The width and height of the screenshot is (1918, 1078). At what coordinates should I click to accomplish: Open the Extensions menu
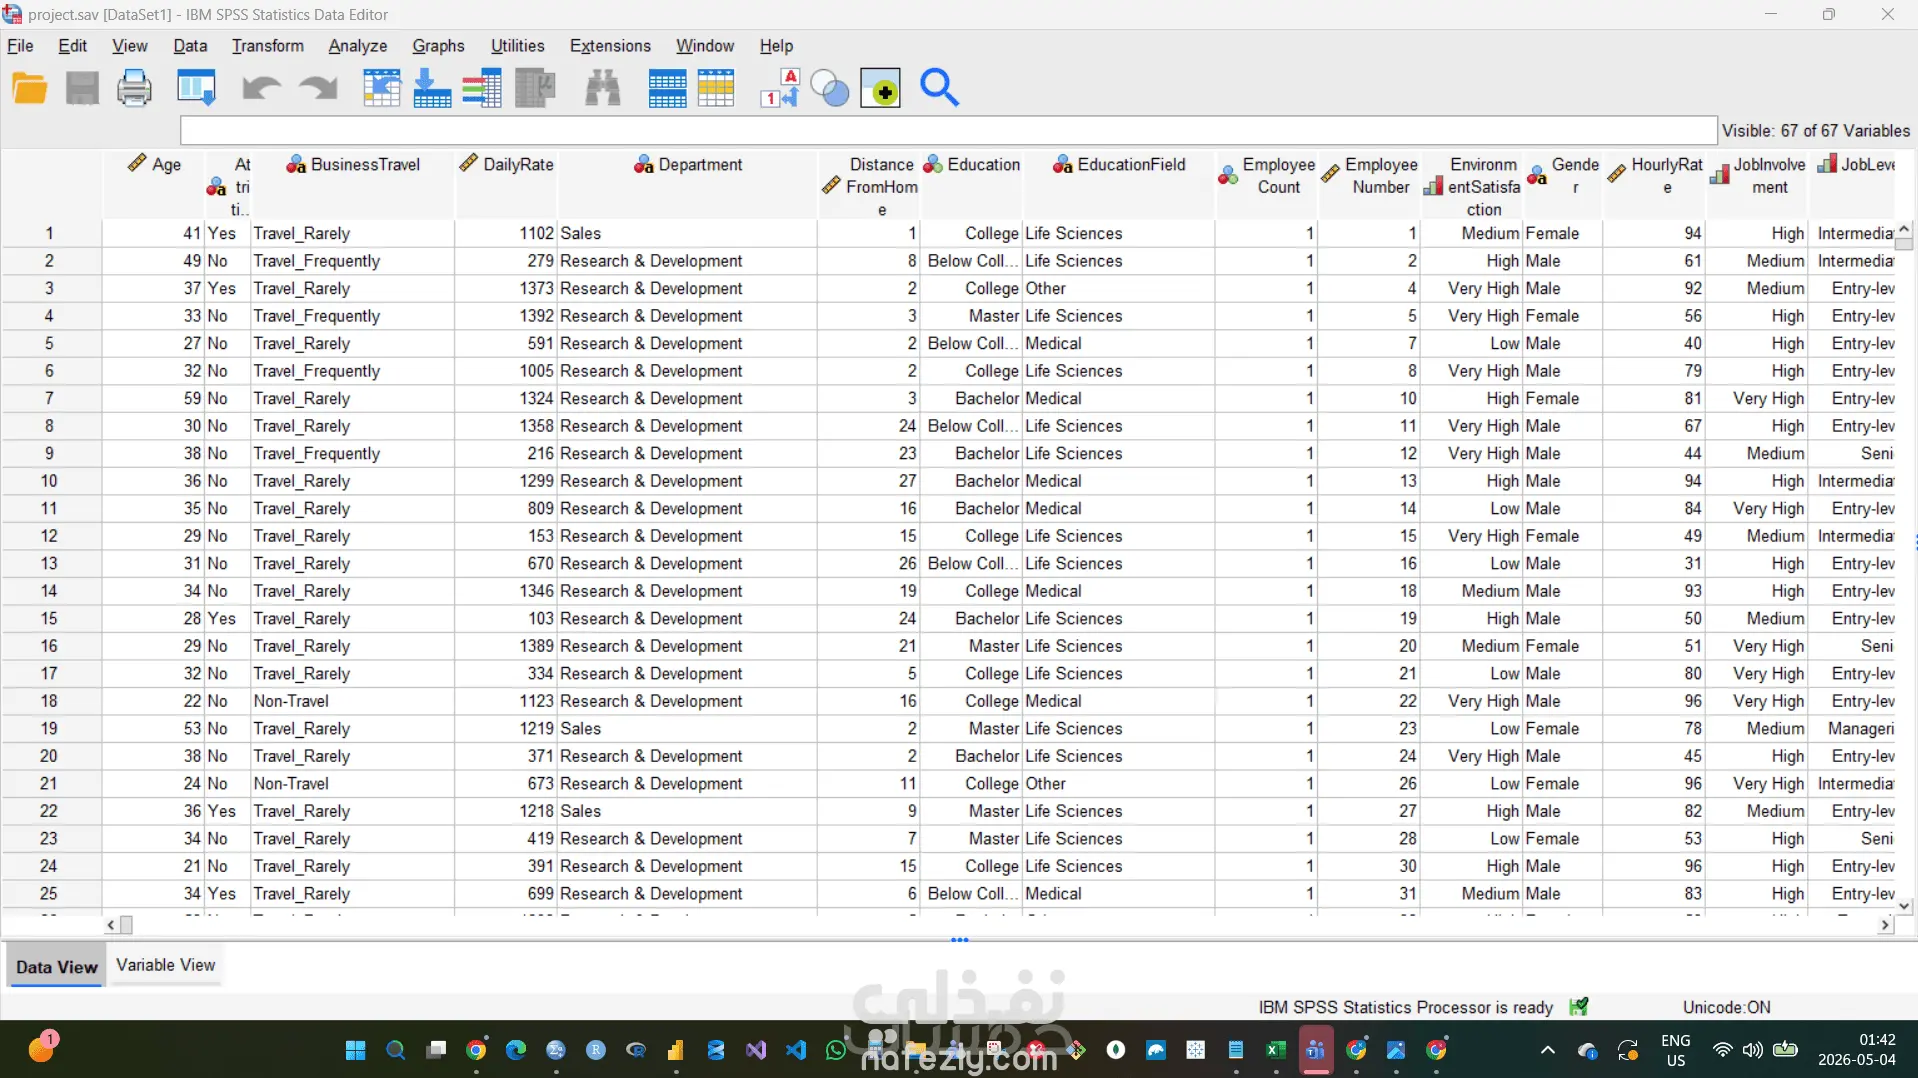coord(610,46)
